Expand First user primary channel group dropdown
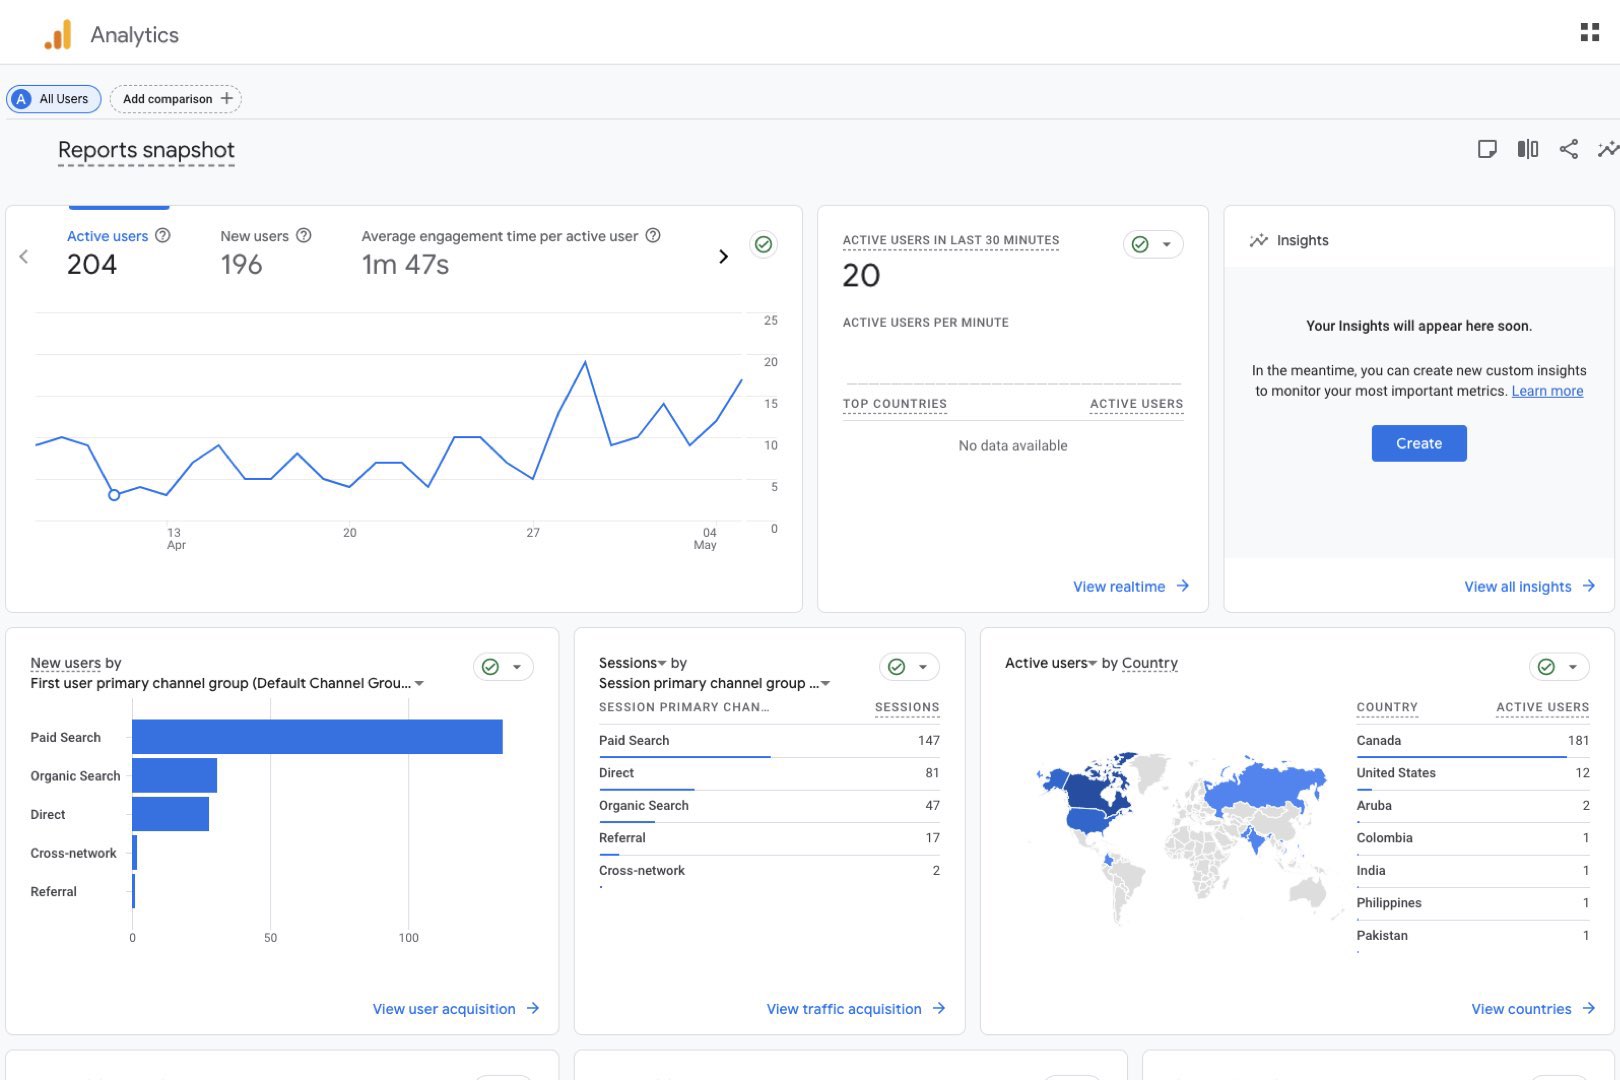The height and width of the screenshot is (1080, 1620). 419,684
